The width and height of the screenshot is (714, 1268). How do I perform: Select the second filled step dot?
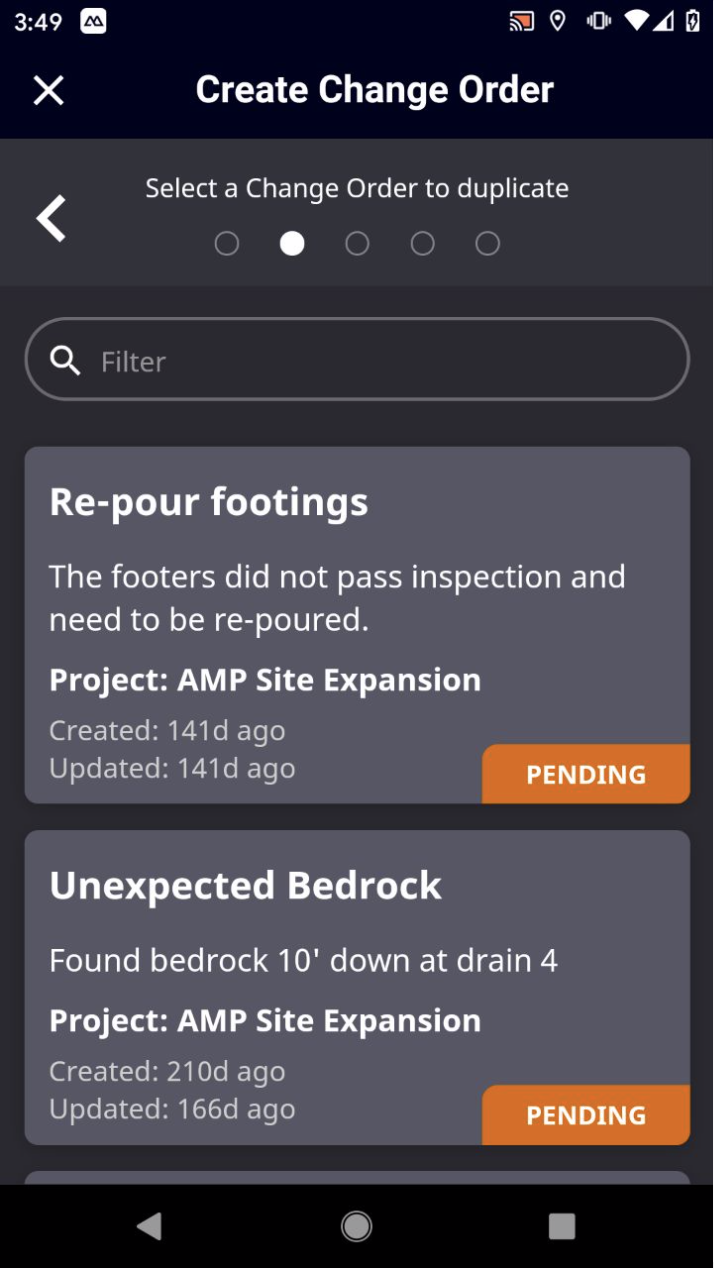coord(292,243)
